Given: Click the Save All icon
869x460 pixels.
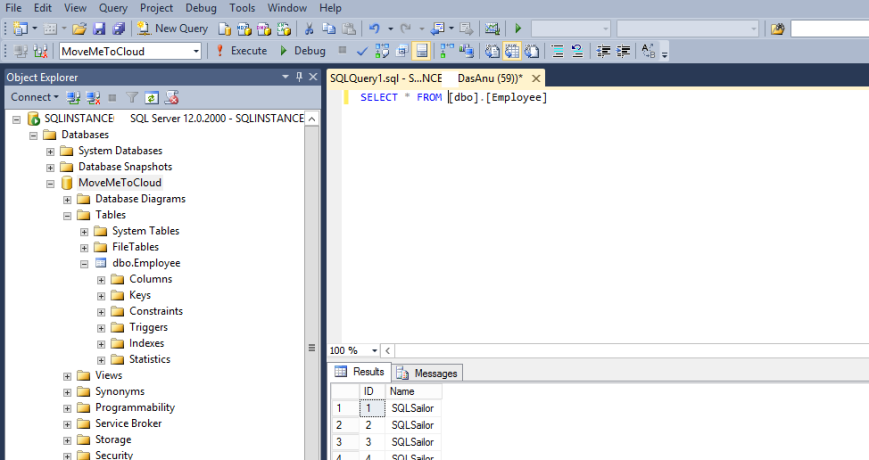Looking at the screenshot, I should (x=120, y=29).
